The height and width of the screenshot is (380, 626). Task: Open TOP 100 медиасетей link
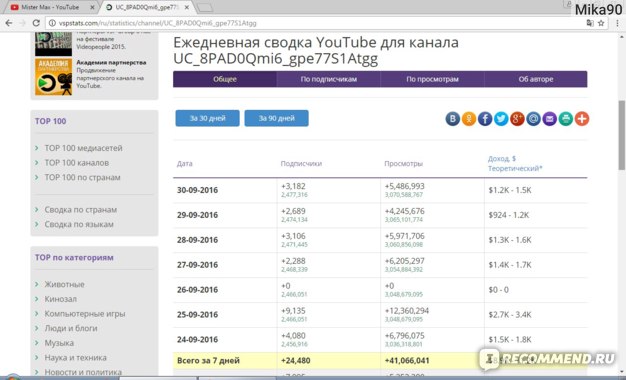(x=83, y=148)
